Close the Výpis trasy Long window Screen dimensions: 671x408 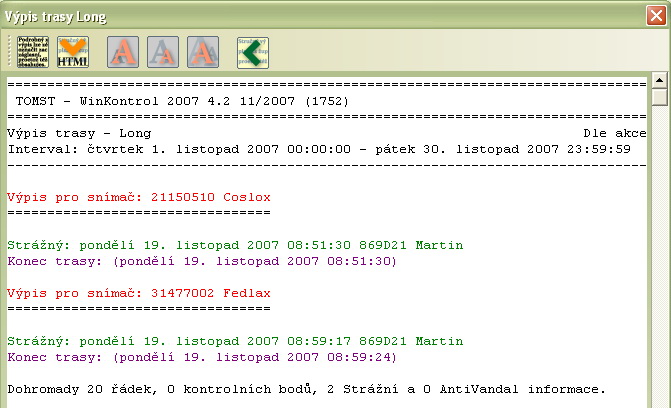(x=655, y=17)
